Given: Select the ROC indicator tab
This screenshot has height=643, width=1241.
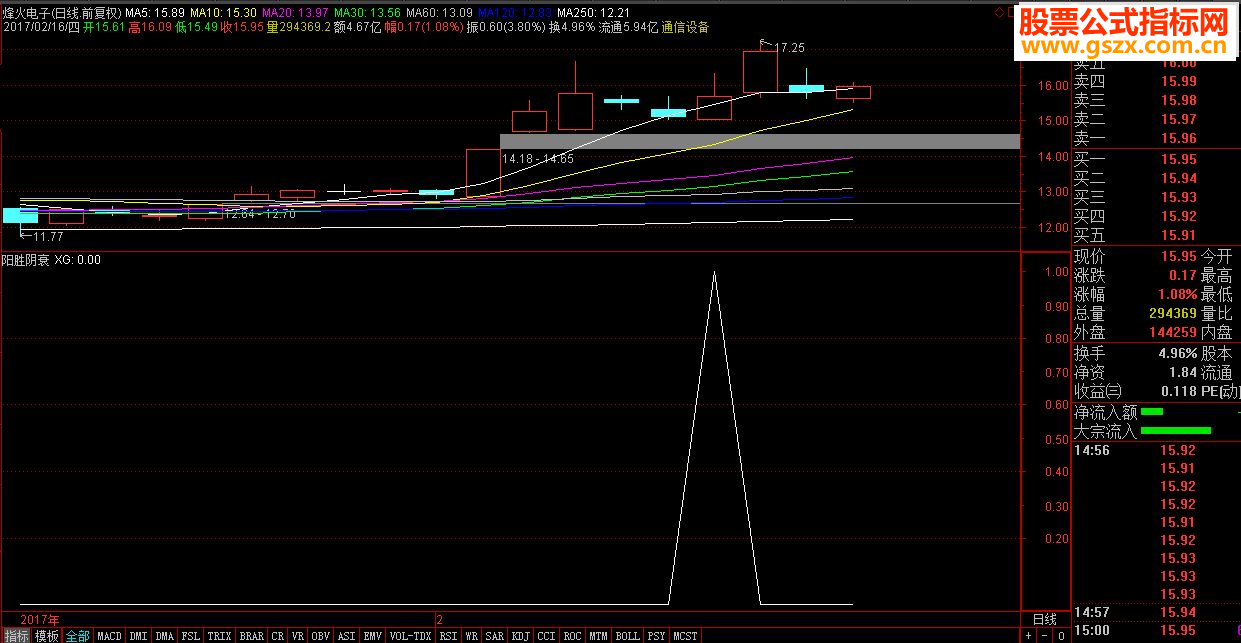Looking at the screenshot, I should pyautogui.click(x=573, y=636).
